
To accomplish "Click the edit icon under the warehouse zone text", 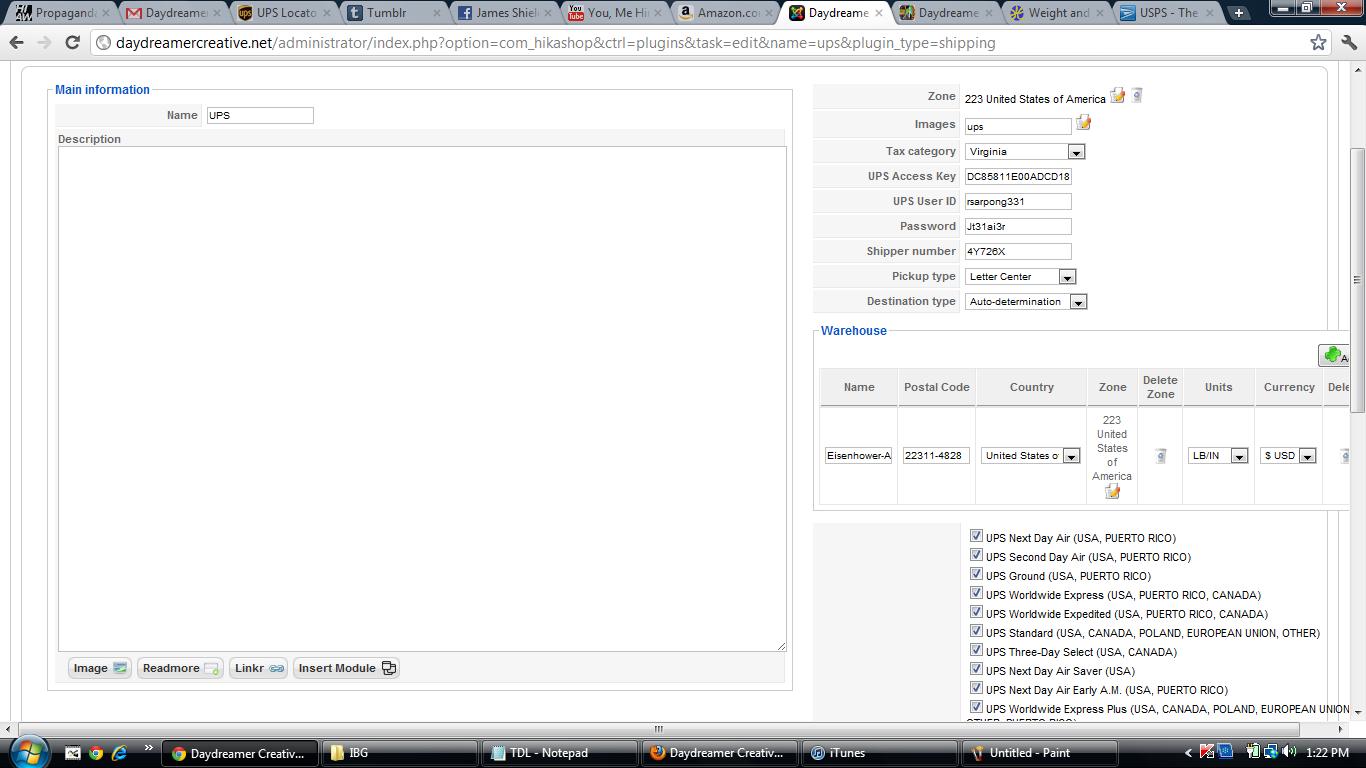I will (x=1112, y=491).
